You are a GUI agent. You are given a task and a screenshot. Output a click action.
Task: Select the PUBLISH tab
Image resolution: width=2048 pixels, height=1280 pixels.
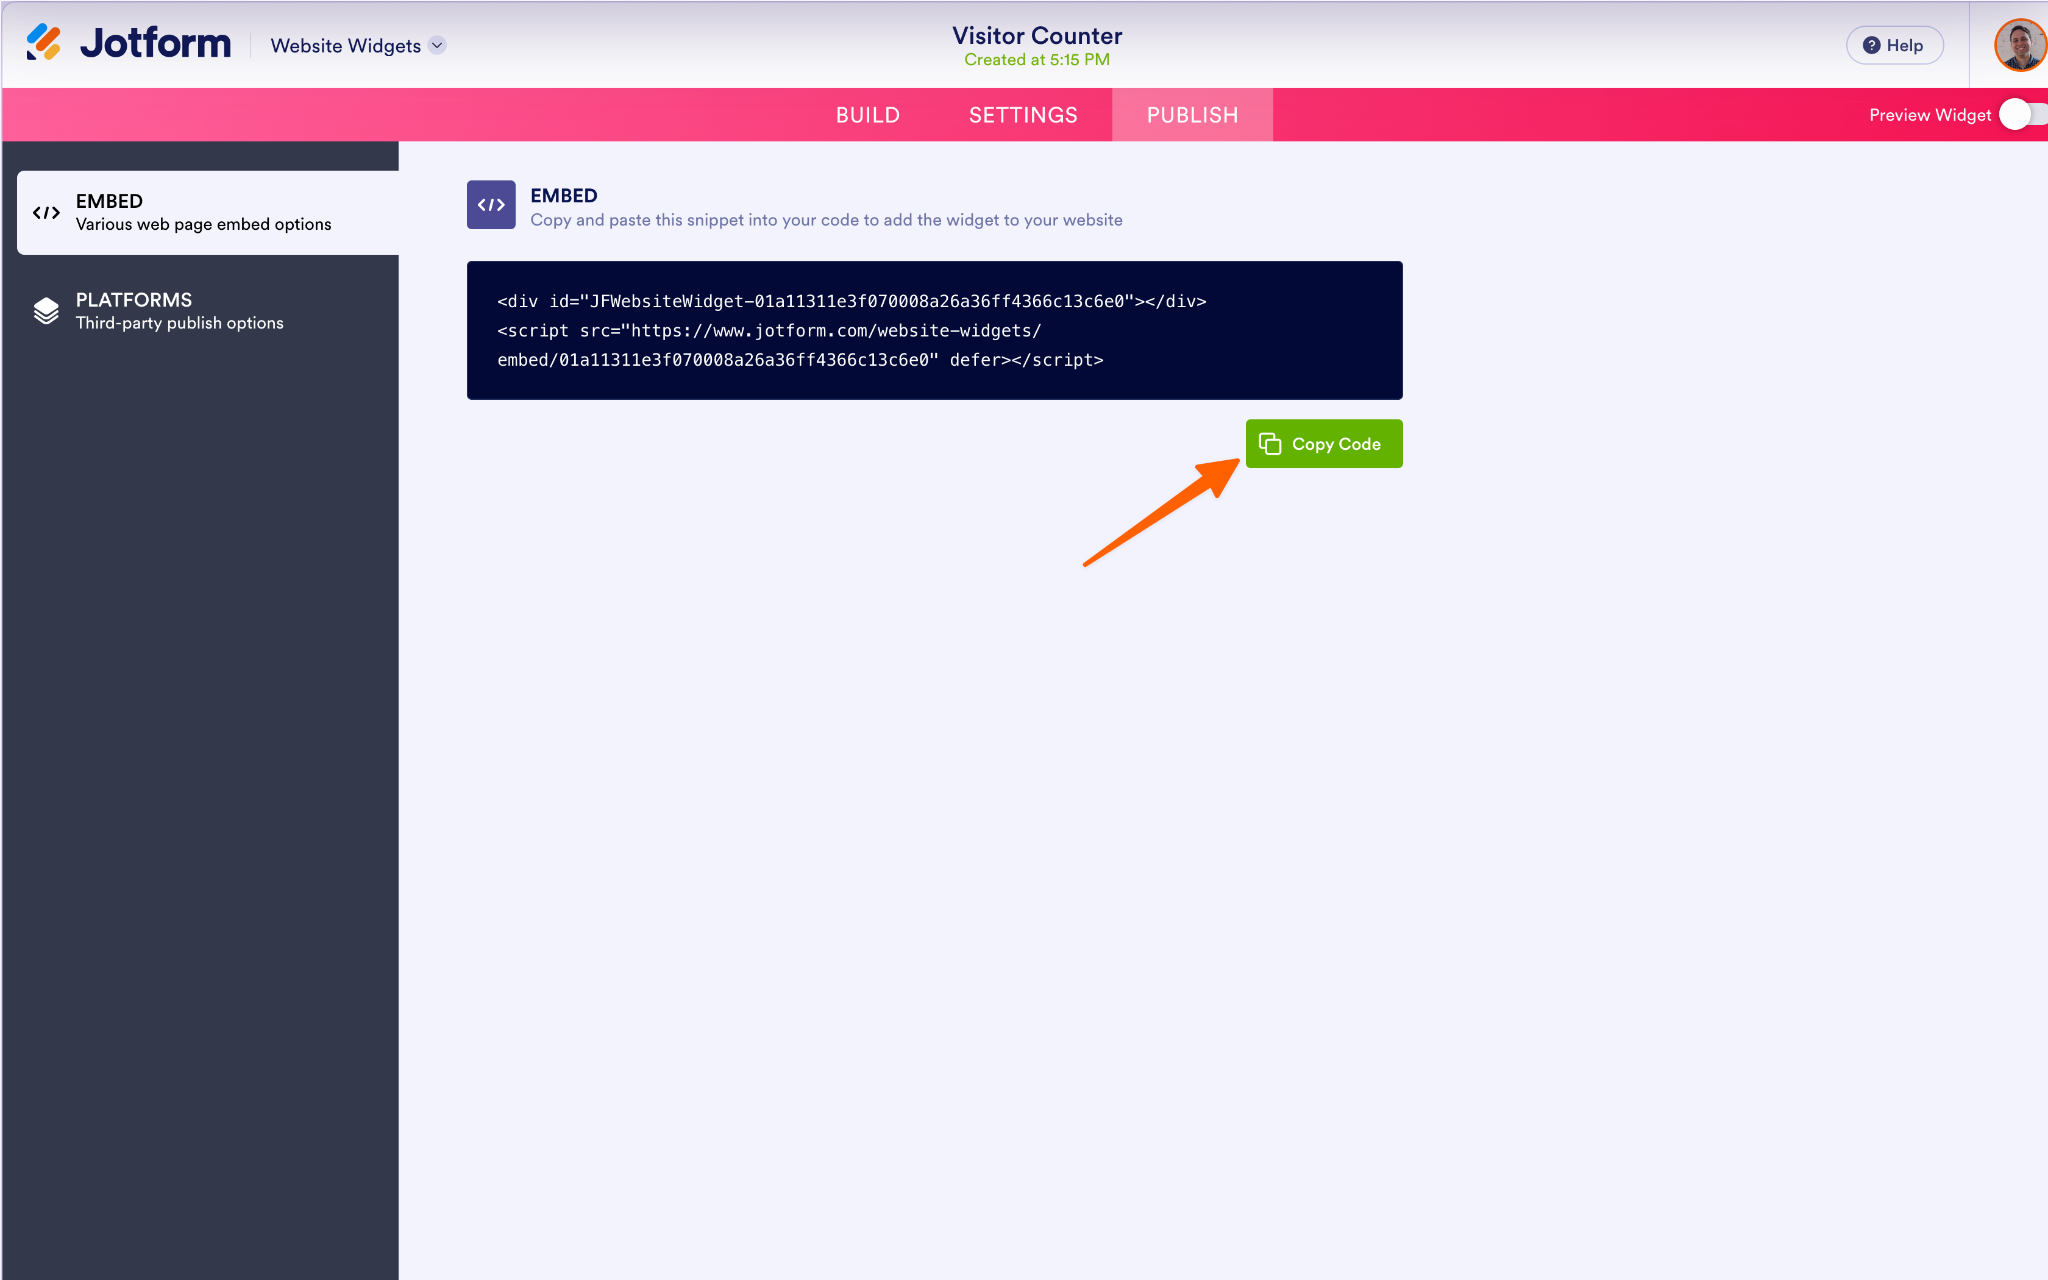click(1192, 115)
